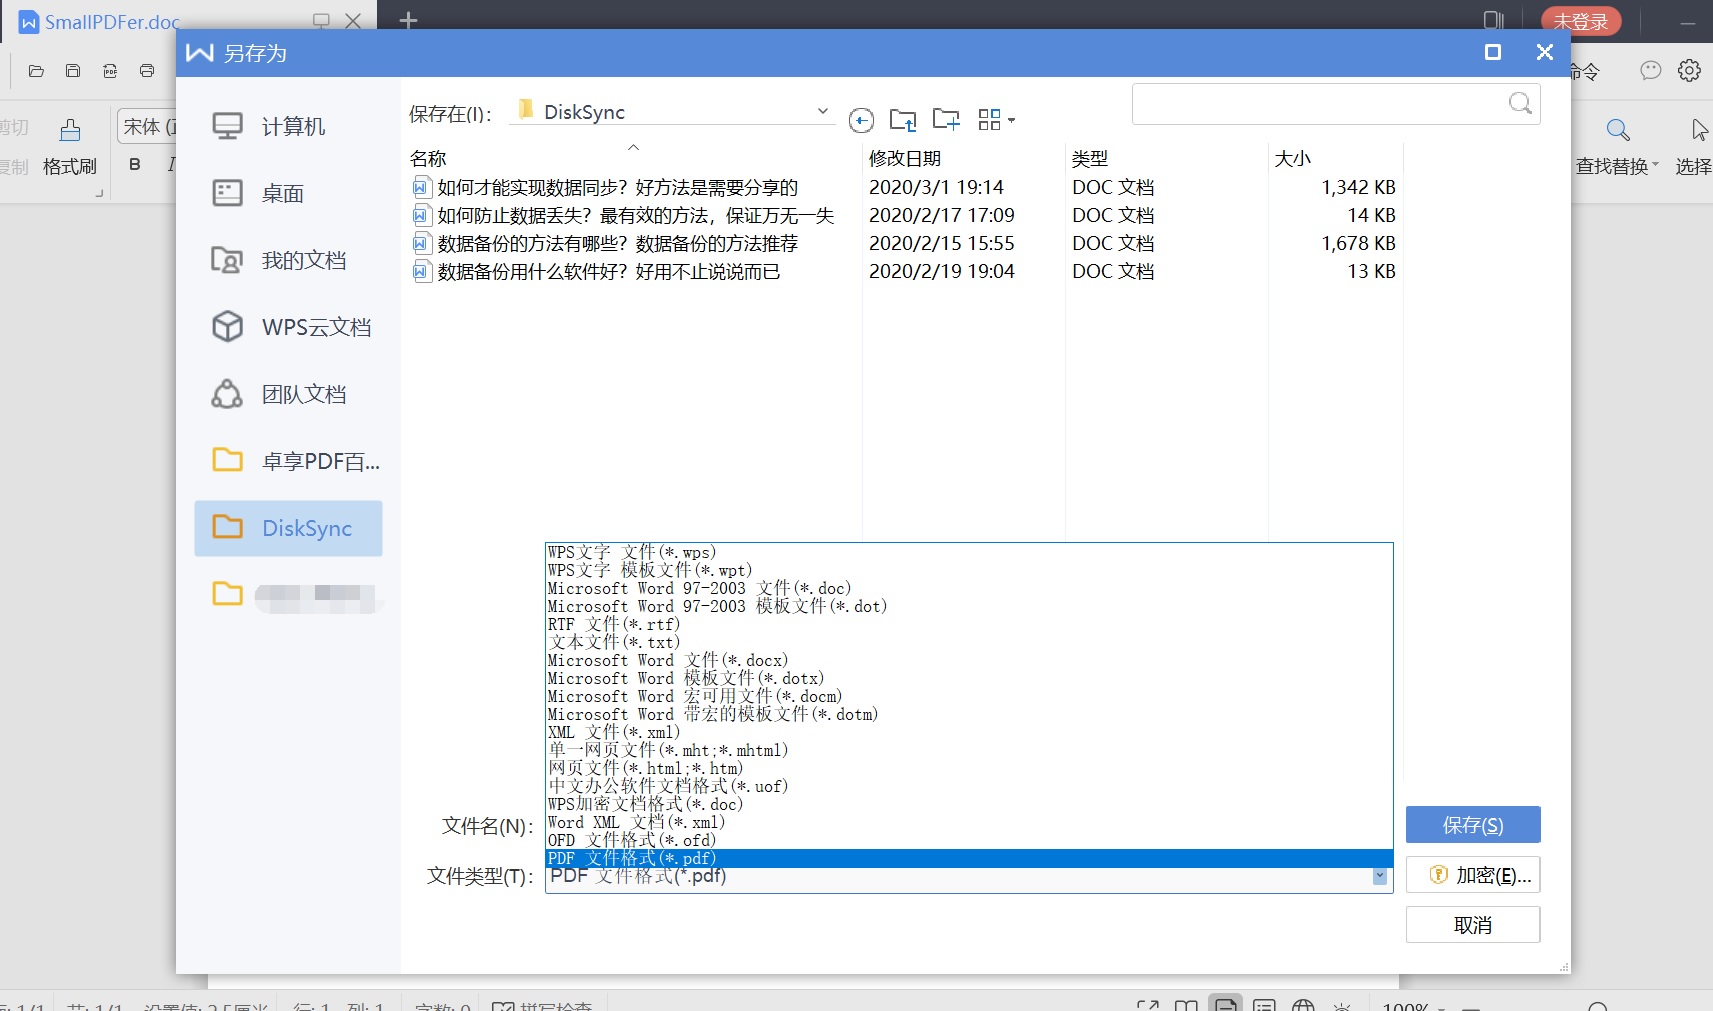Choose 网页文件(*.html;*.htm) format
The image size is (1713, 1011).
969,768
